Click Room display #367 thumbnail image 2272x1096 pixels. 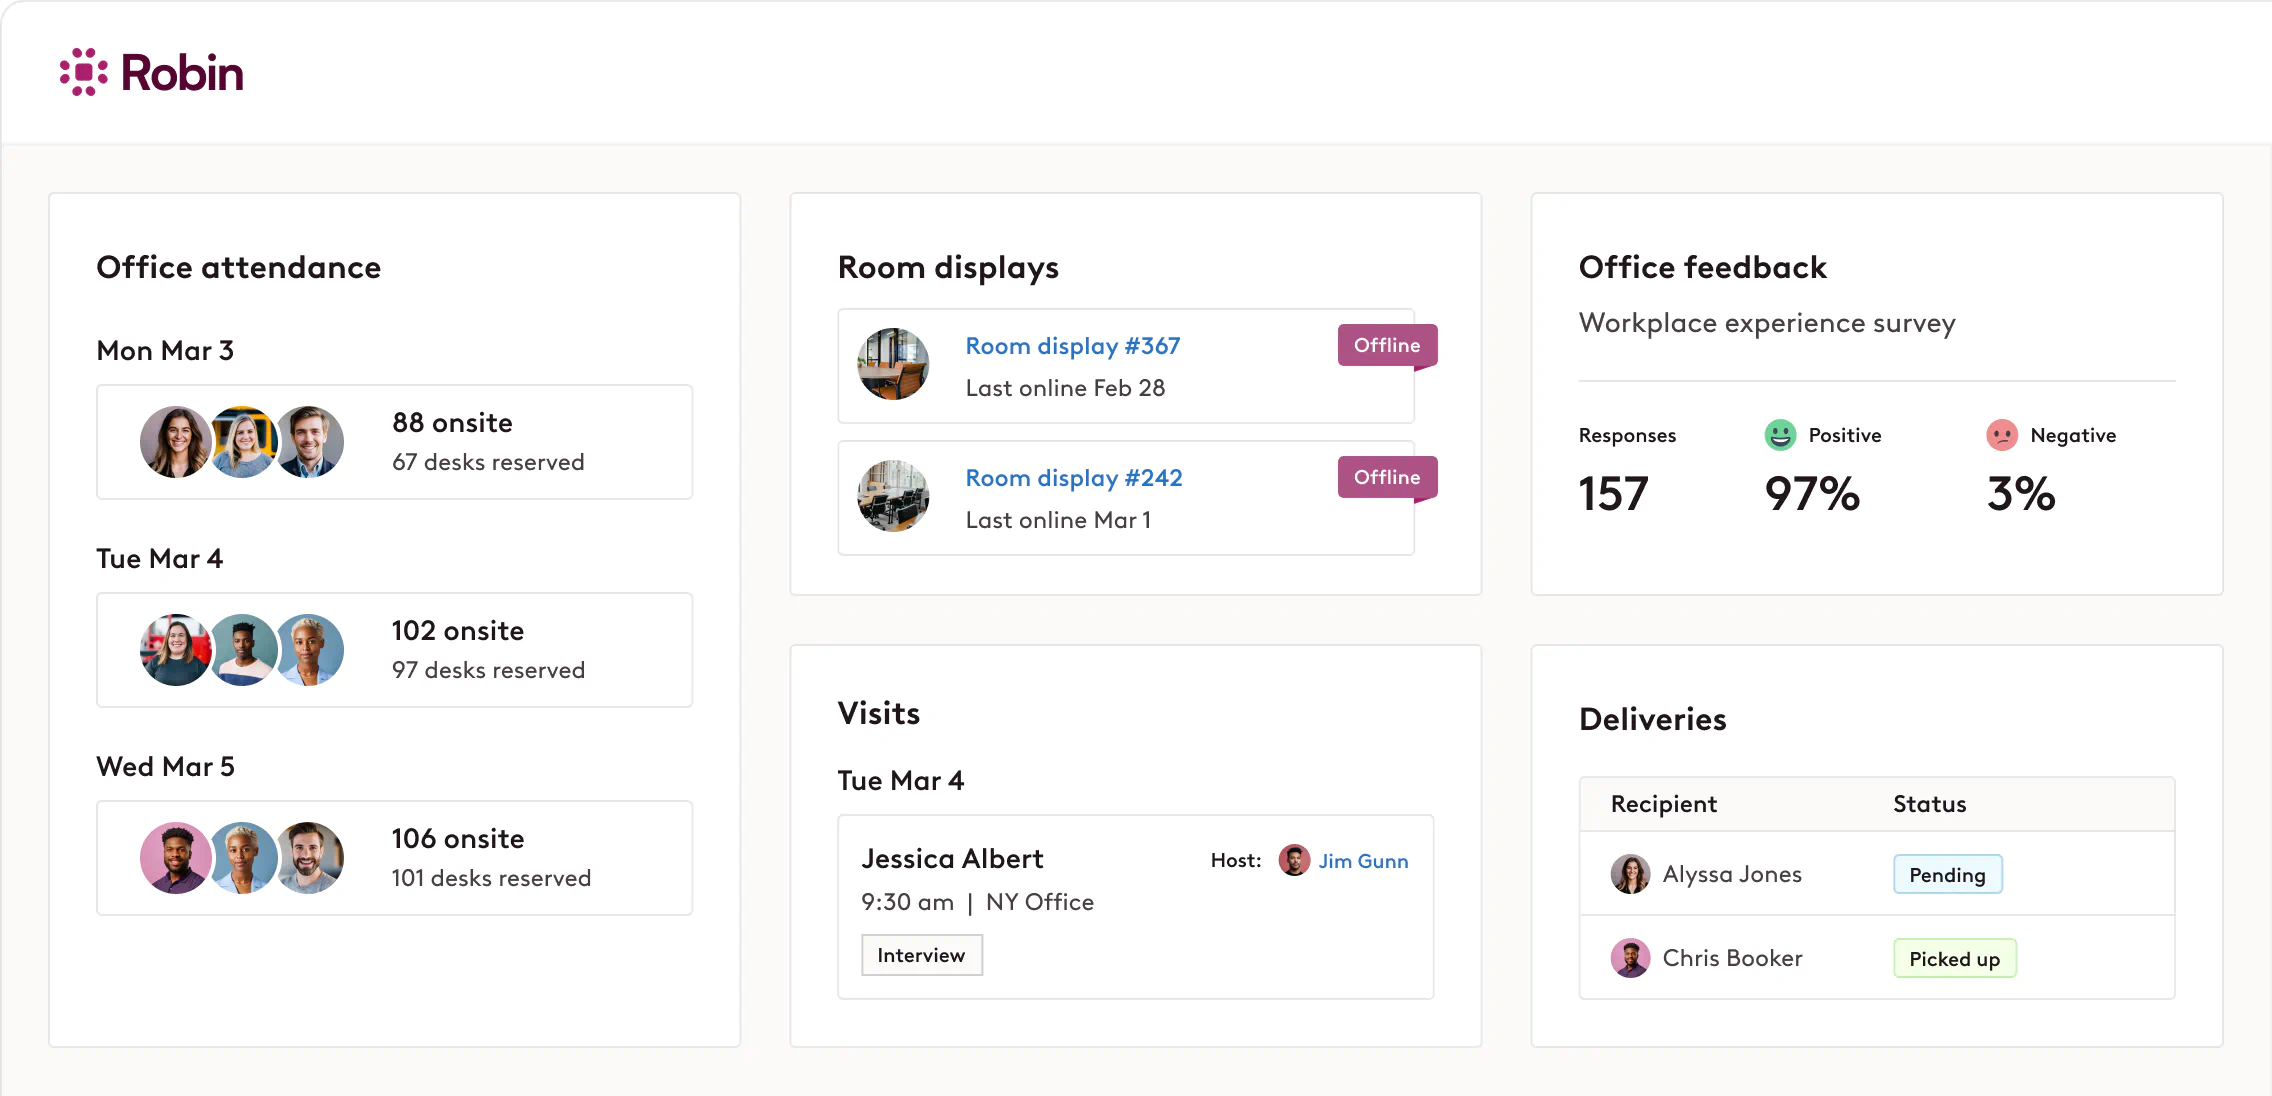(x=893, y=364)
